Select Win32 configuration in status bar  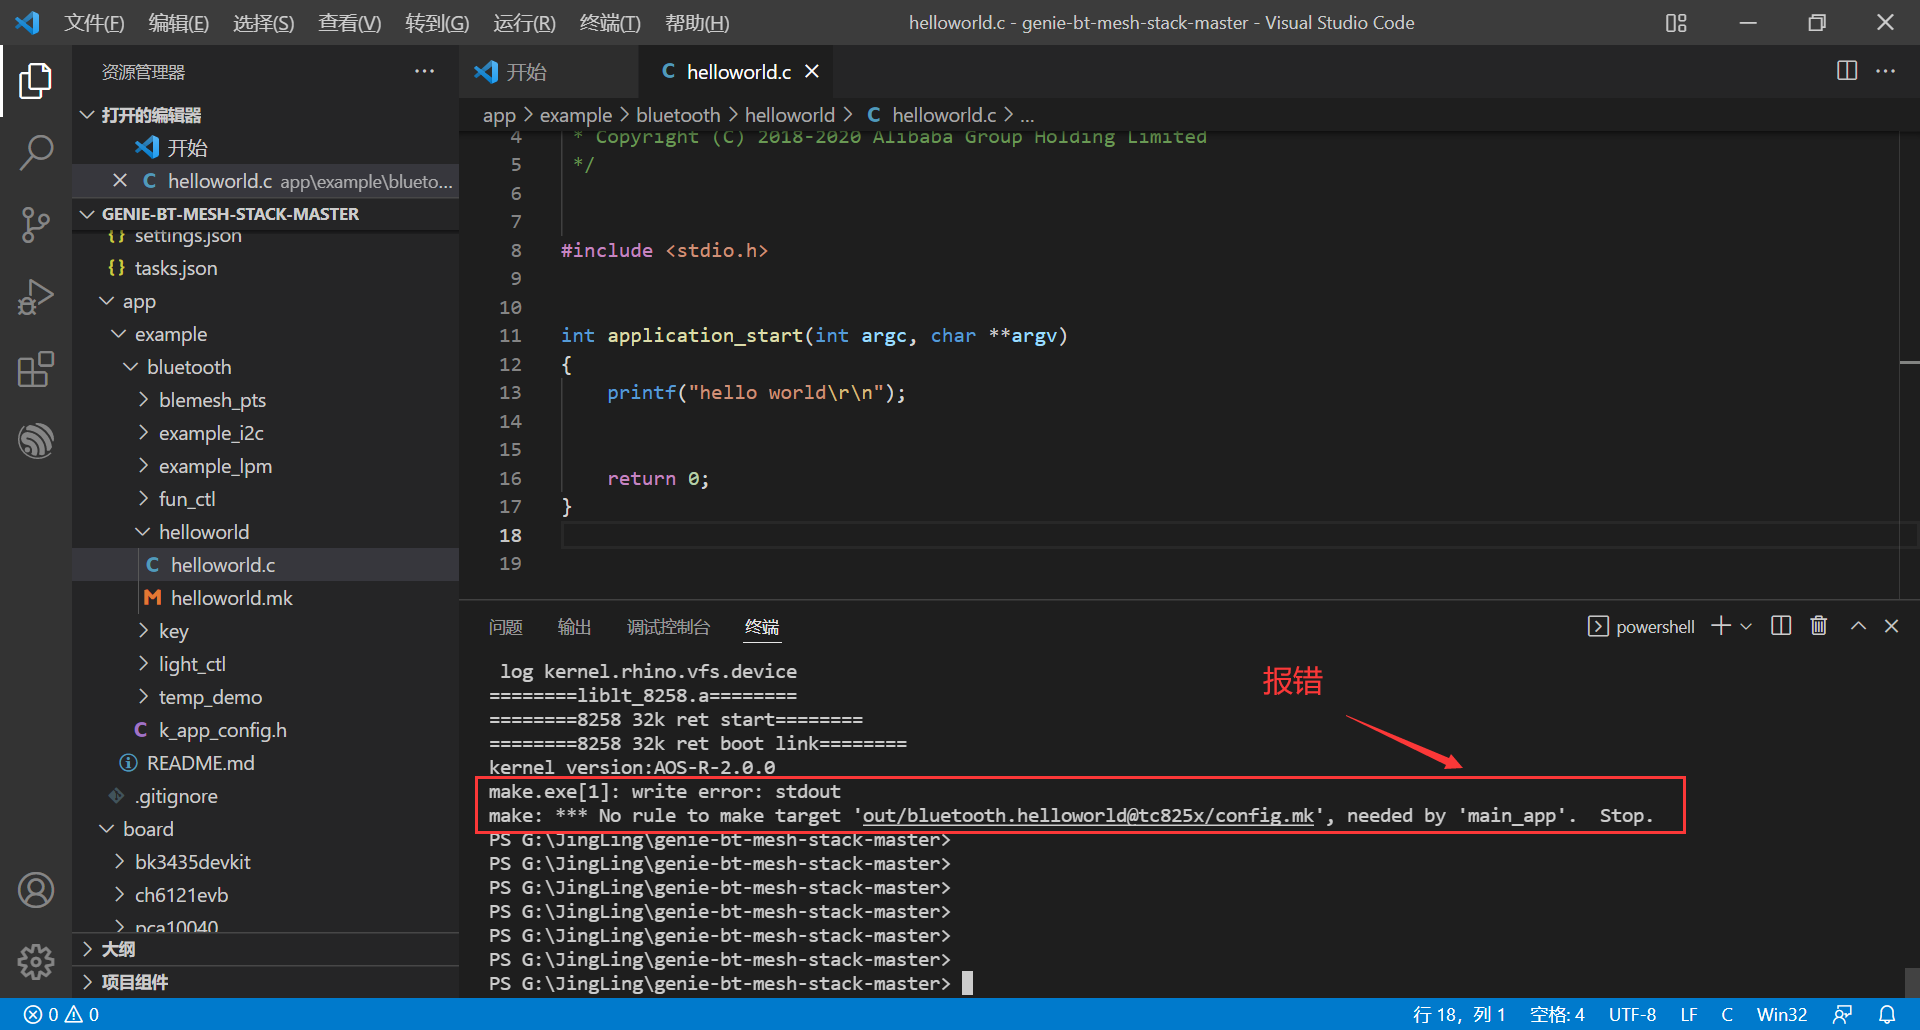point(1782,1014)
